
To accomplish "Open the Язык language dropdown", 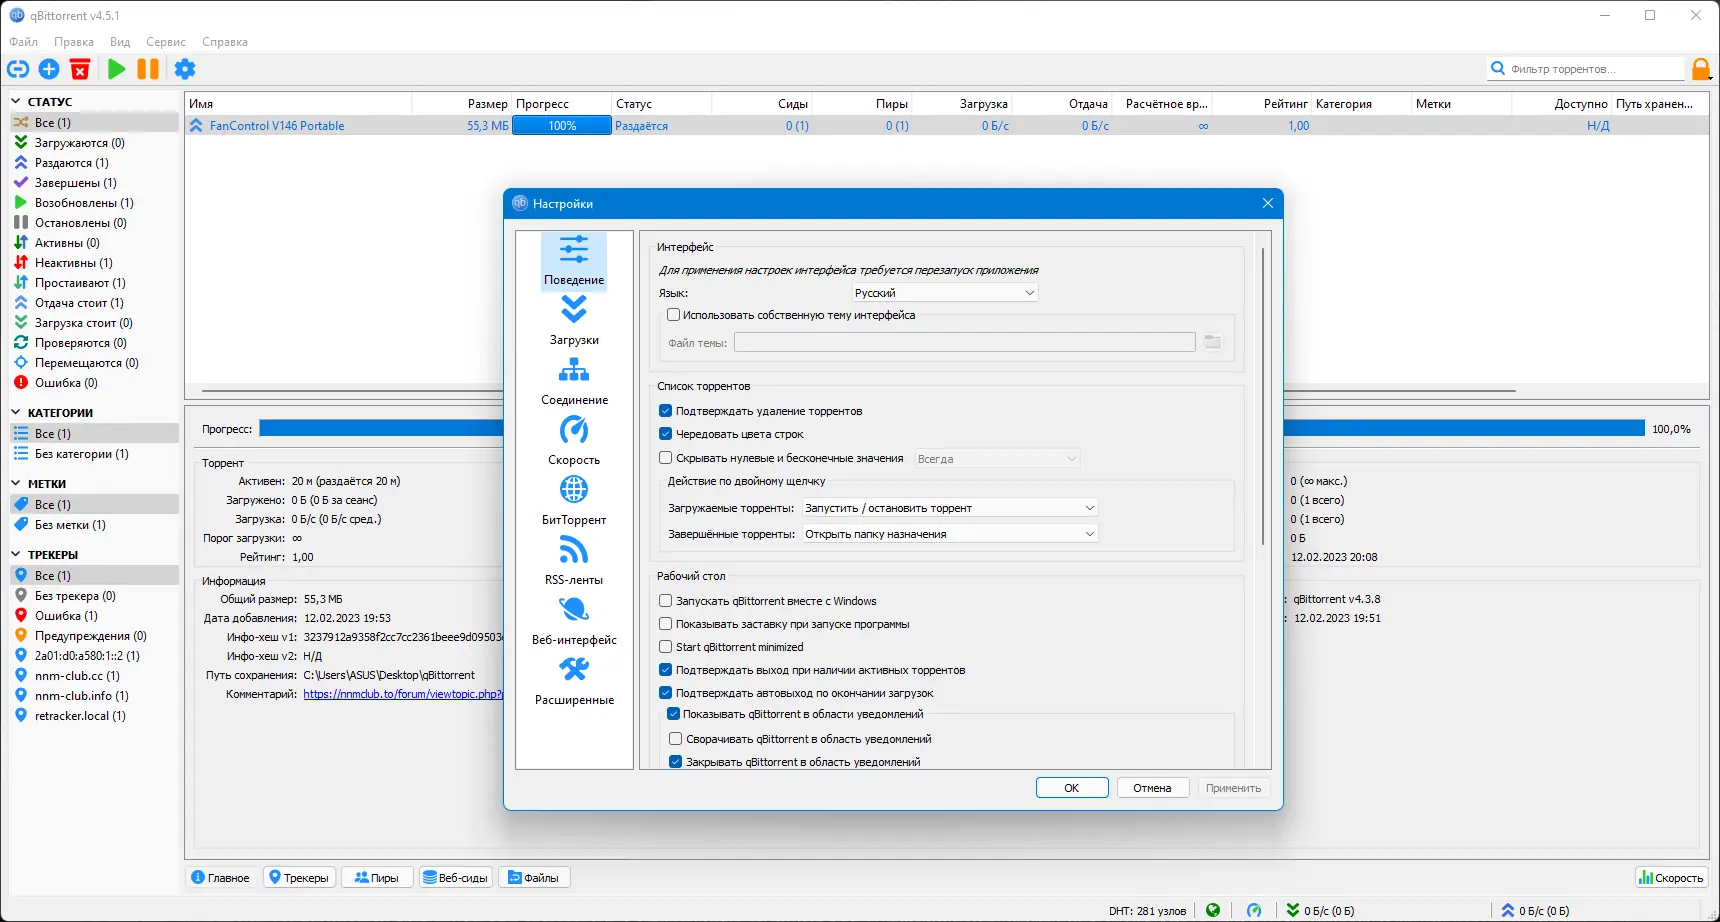I will coord(945,293).
